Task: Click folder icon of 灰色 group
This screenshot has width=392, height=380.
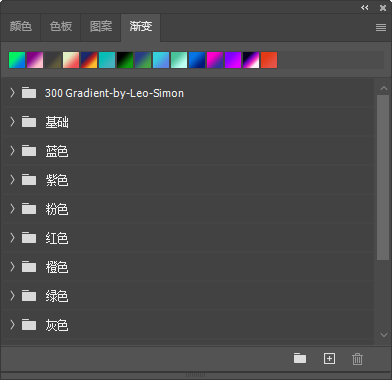Action: pyautogui.click(x=29, y=325)
